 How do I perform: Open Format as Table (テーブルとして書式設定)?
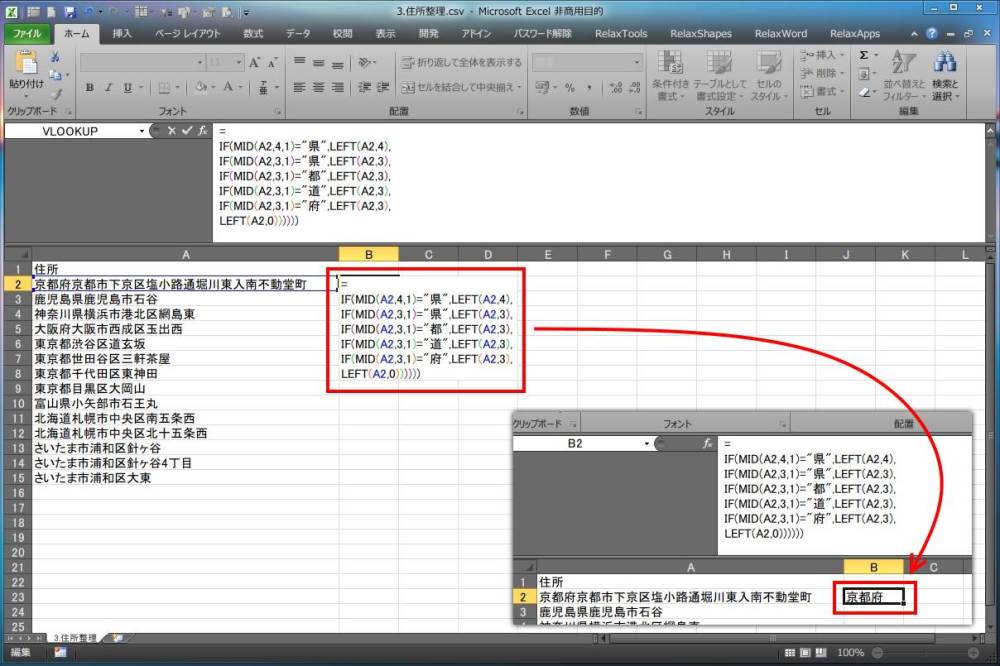[x=719, y=76]
